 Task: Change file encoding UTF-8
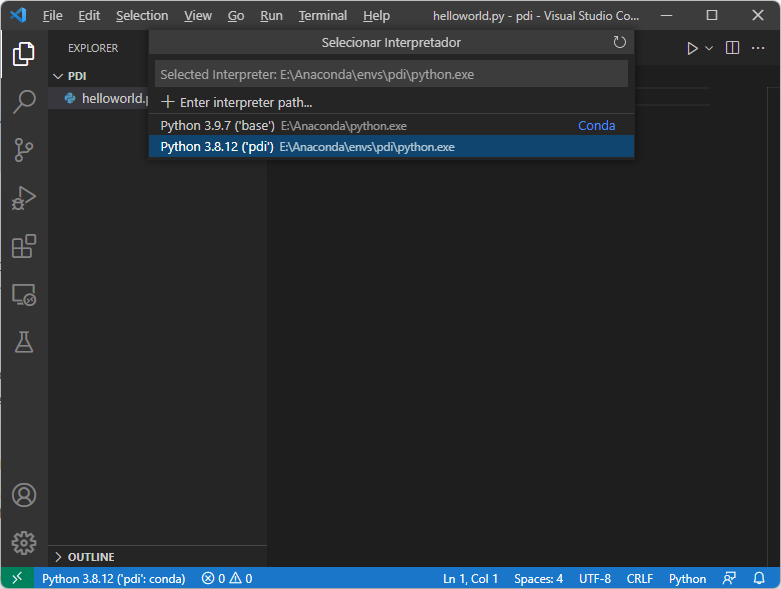point(595,579)
